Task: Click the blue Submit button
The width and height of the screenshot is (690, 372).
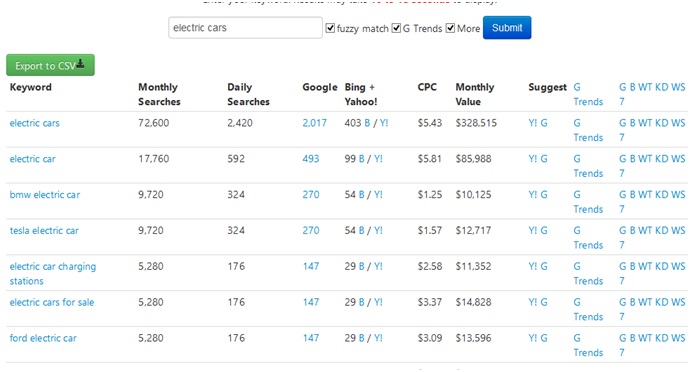Action: [507, 28]
